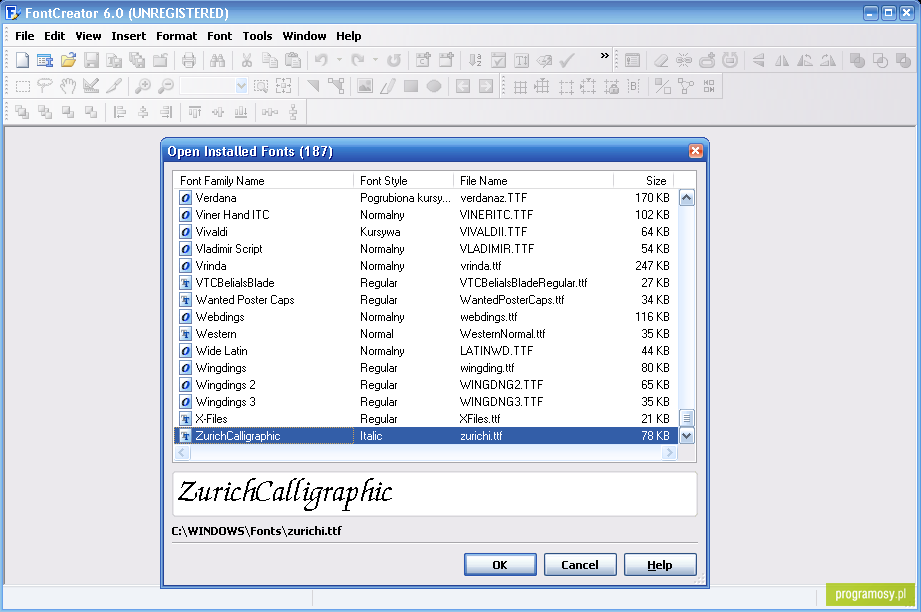Click the import image icon
Image resolution: width=921 pixels, height=612 pixels.
point(365,87)
